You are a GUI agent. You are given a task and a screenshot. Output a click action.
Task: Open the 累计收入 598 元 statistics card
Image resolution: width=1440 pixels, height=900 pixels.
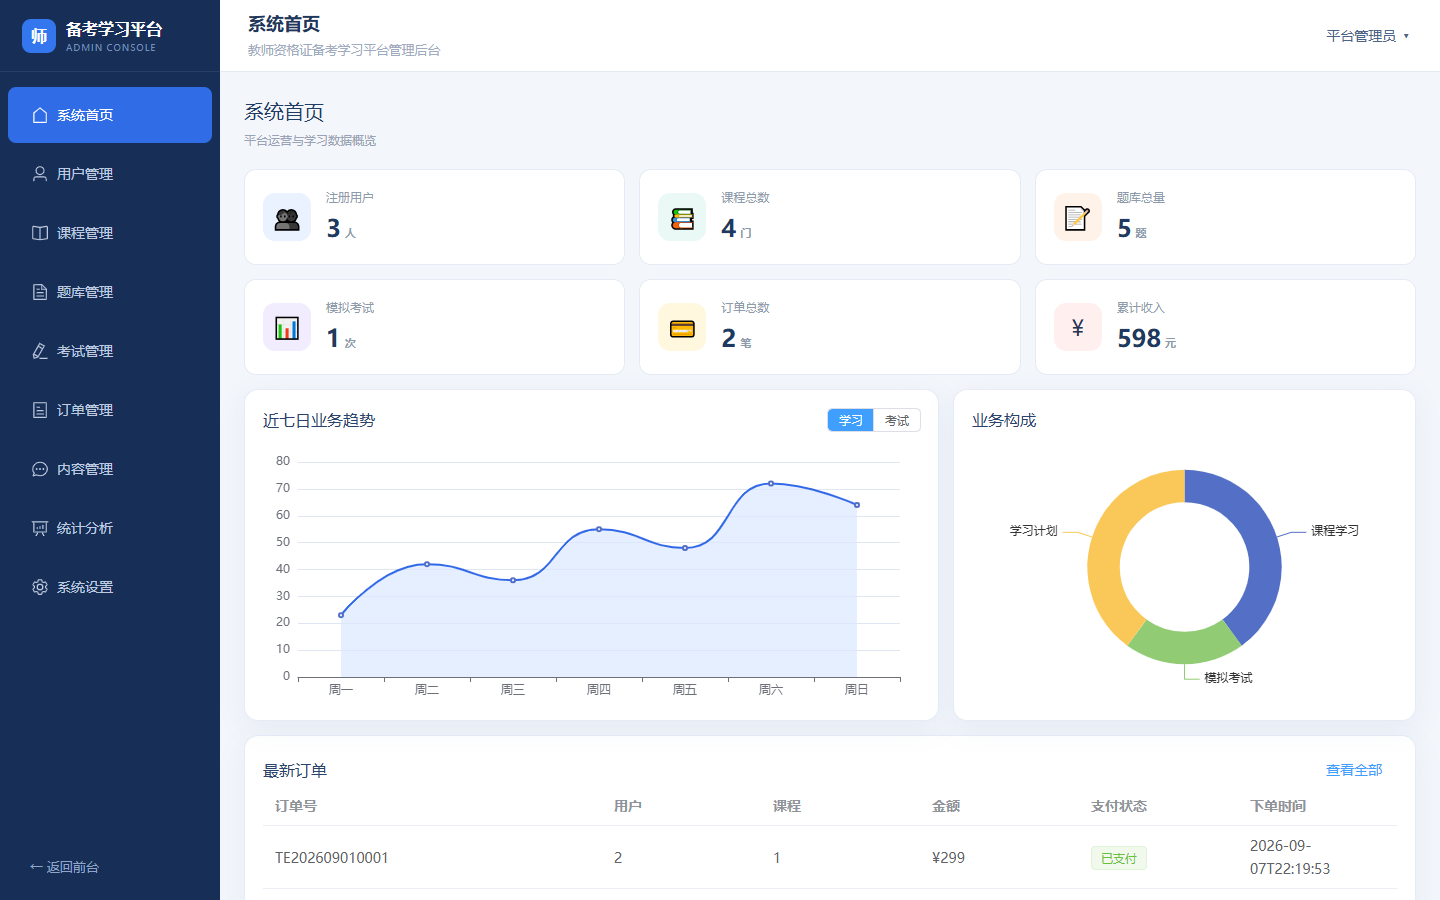(1225, 327)
